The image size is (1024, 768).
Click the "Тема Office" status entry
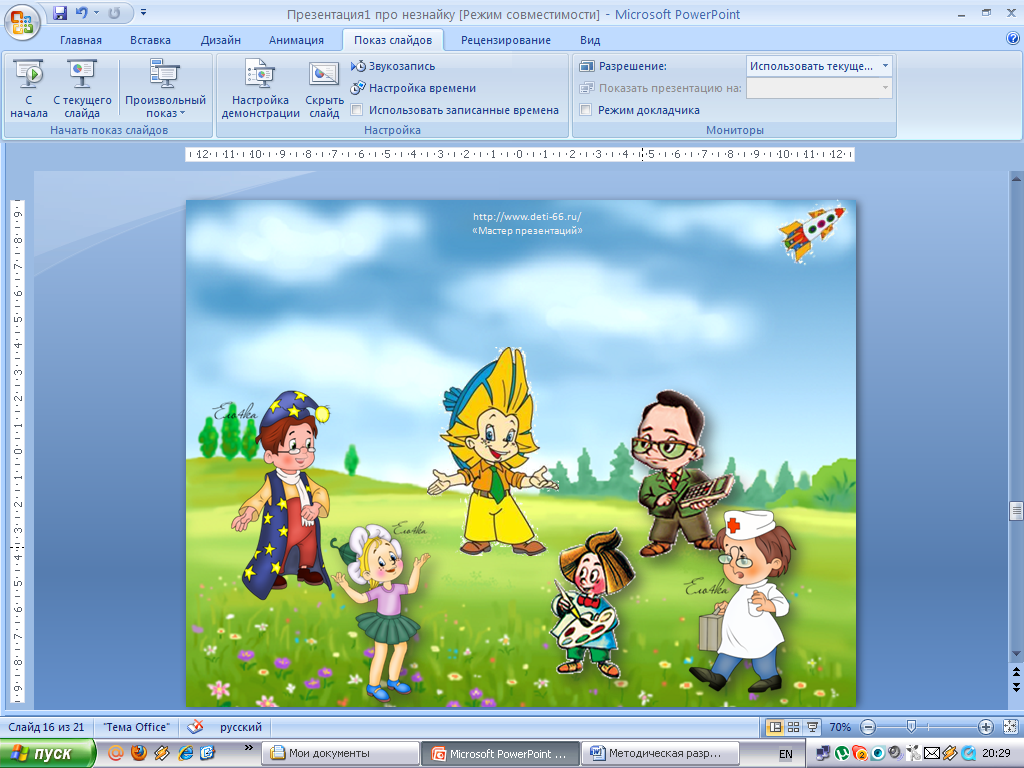pos(136,727)
